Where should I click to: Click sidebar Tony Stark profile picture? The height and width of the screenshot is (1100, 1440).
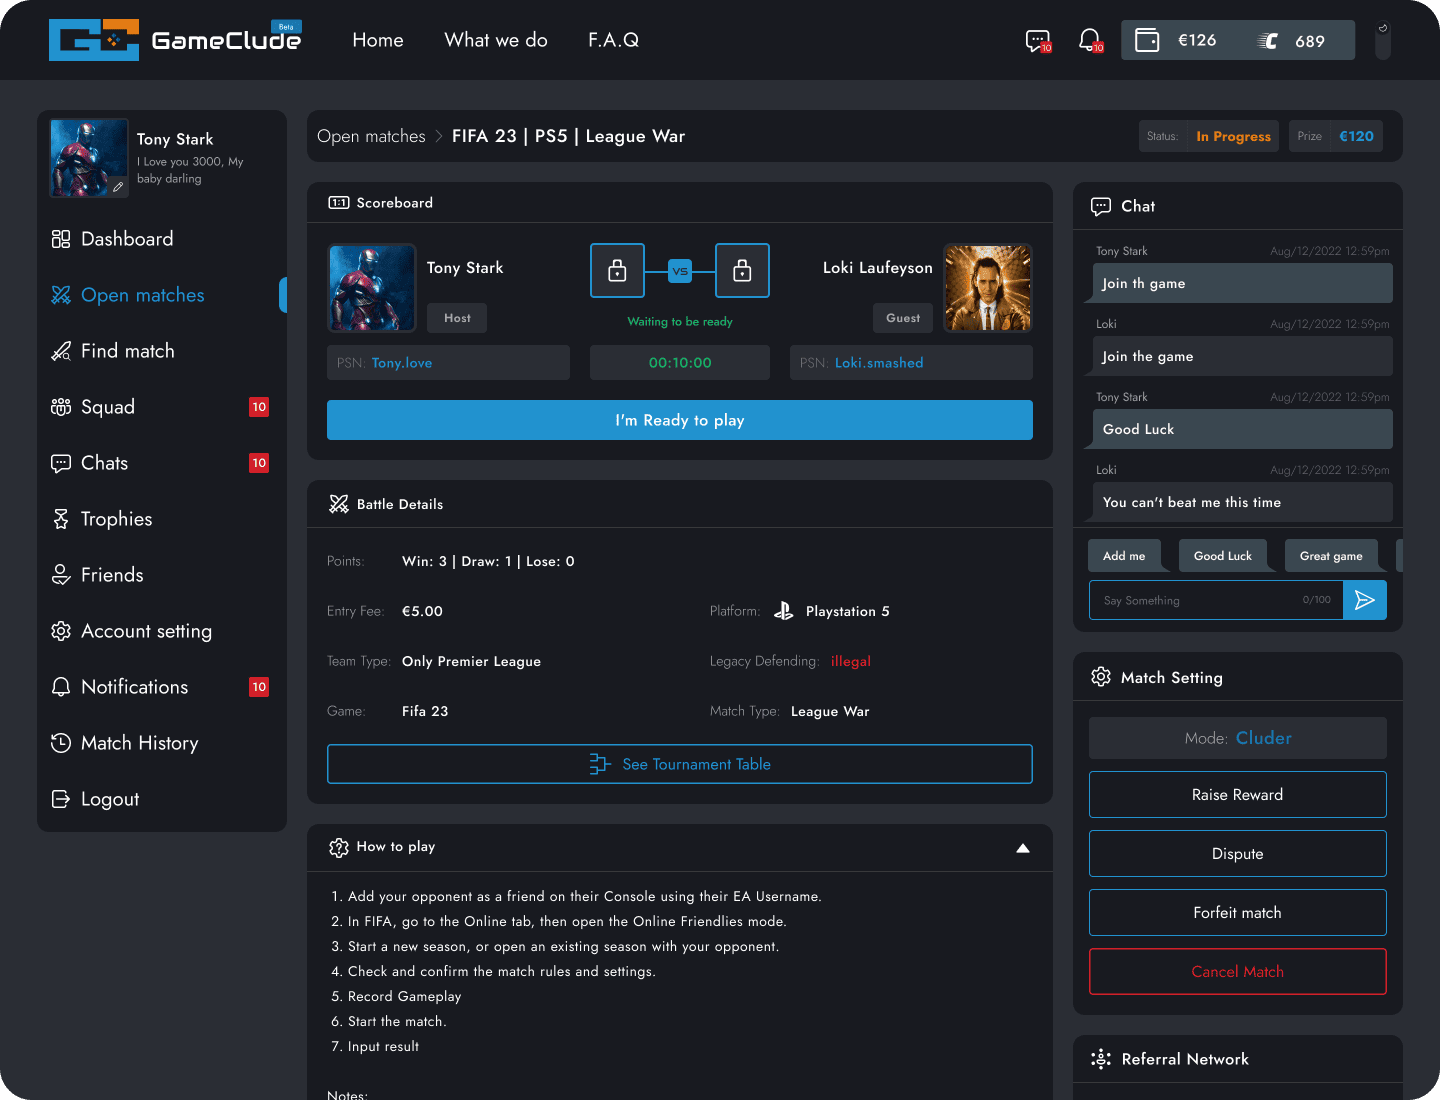89,158
